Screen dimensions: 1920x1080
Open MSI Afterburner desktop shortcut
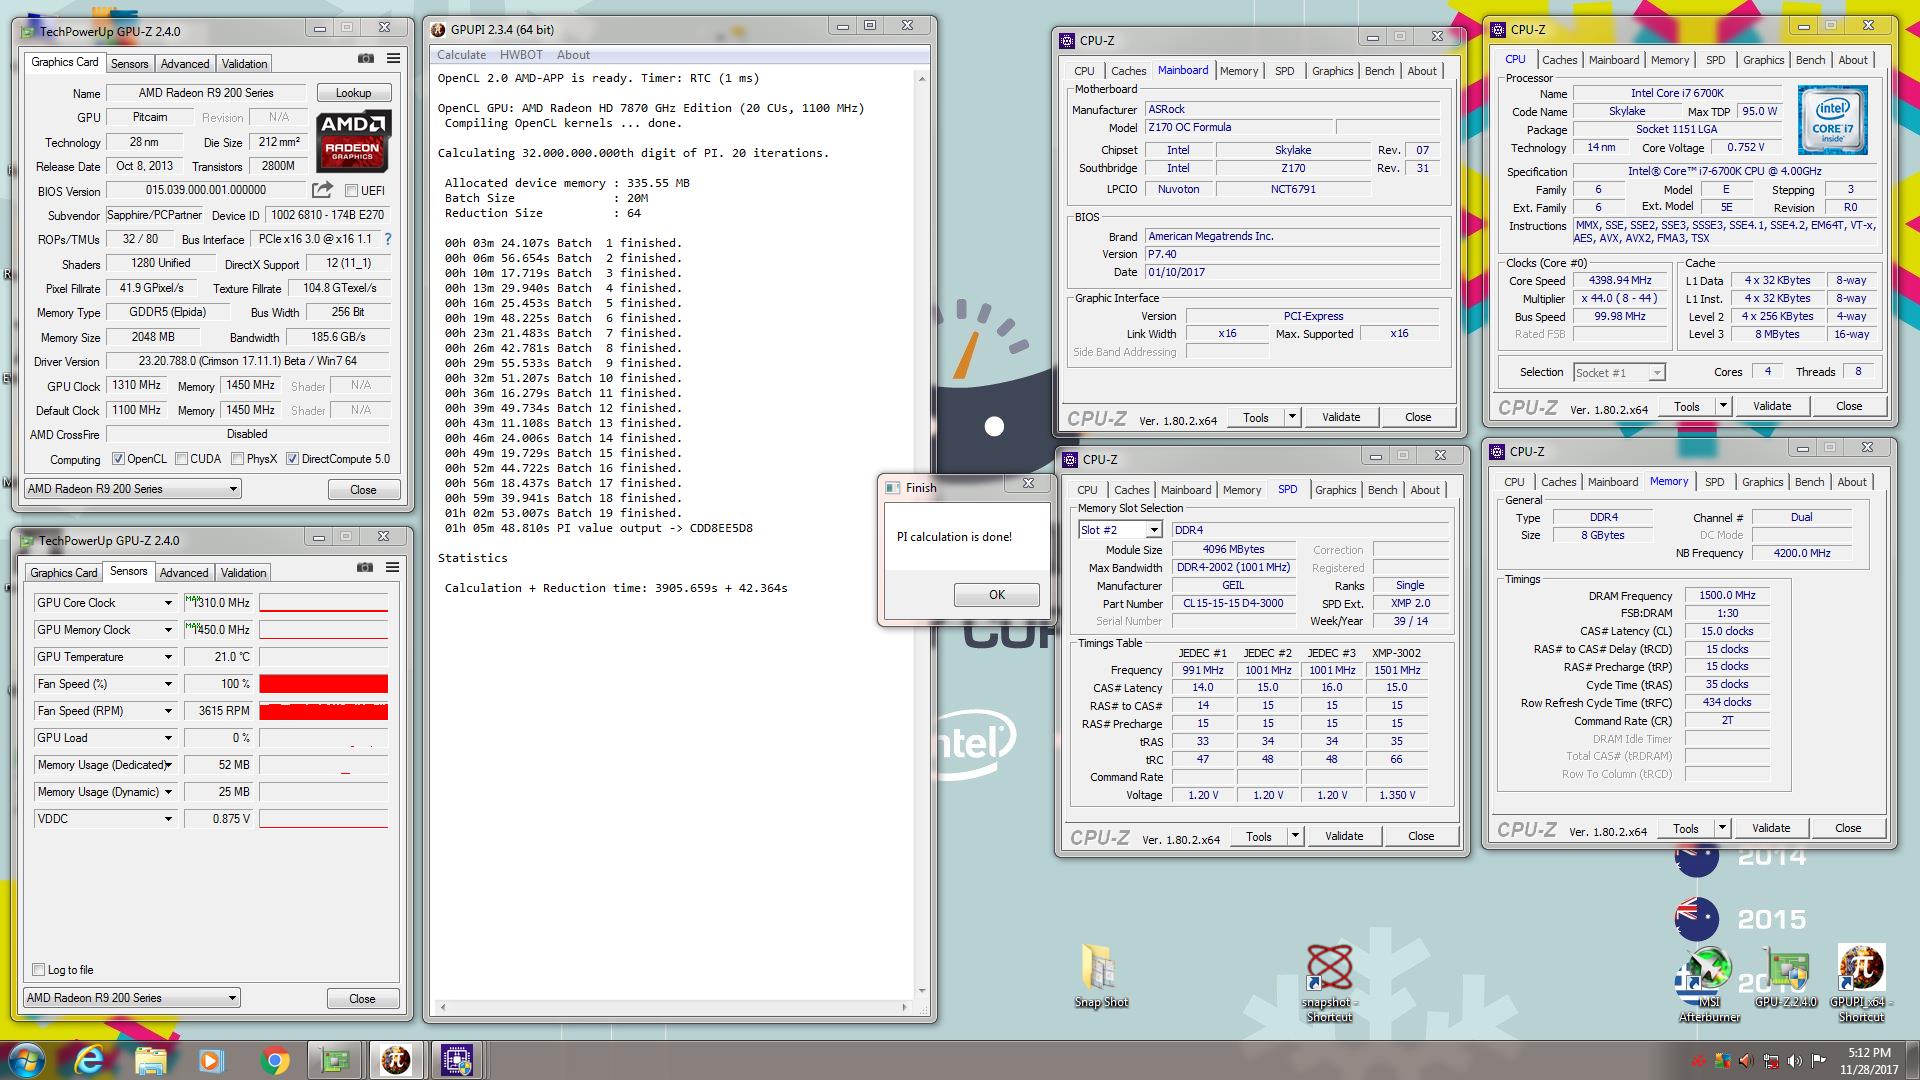click(1708, 984)
